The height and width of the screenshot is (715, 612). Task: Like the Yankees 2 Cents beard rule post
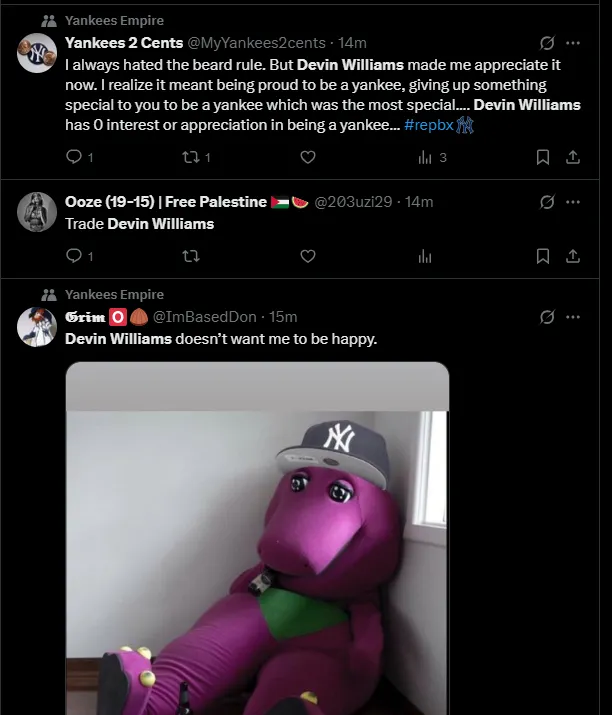click(308, 157)
